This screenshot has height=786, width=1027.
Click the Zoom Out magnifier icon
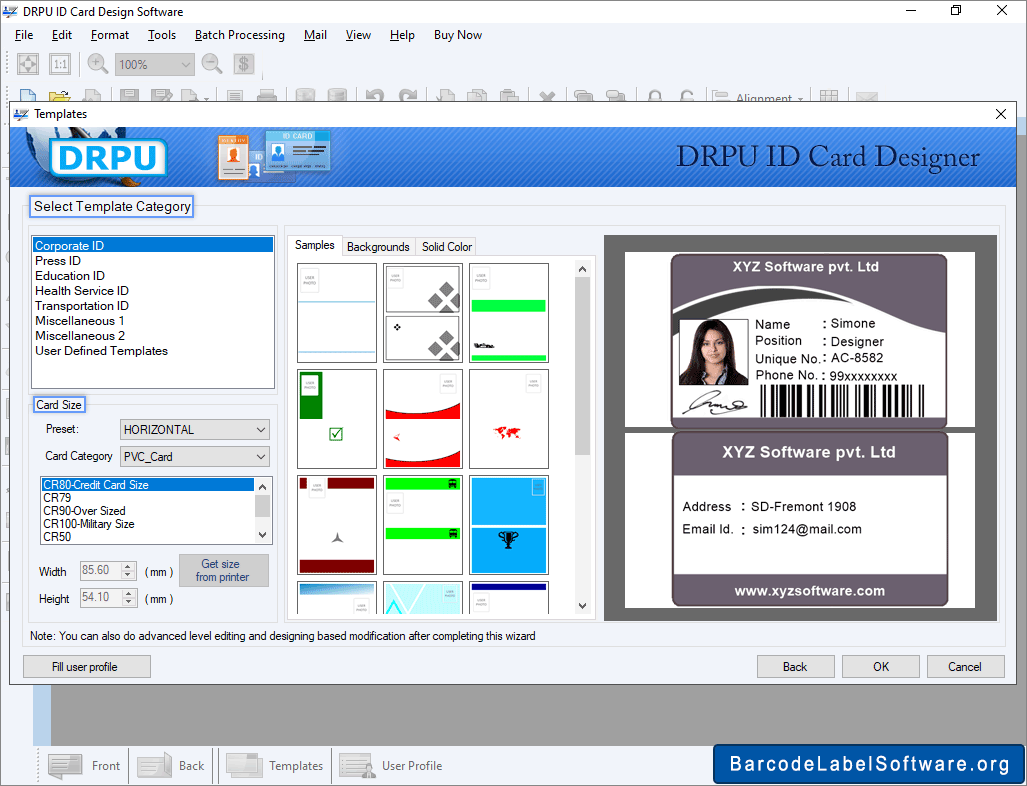[212, 64]
